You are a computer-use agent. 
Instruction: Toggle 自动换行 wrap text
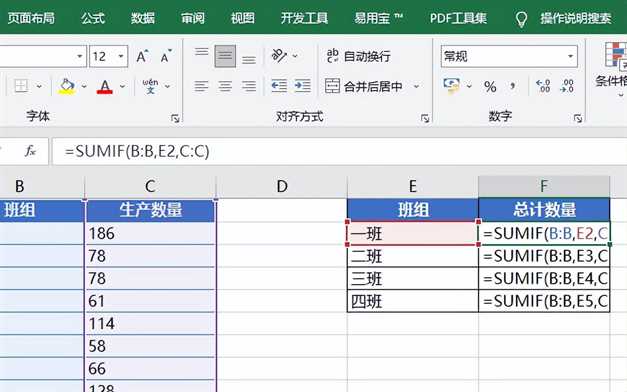pyautogui.click(x=358, y=56)
